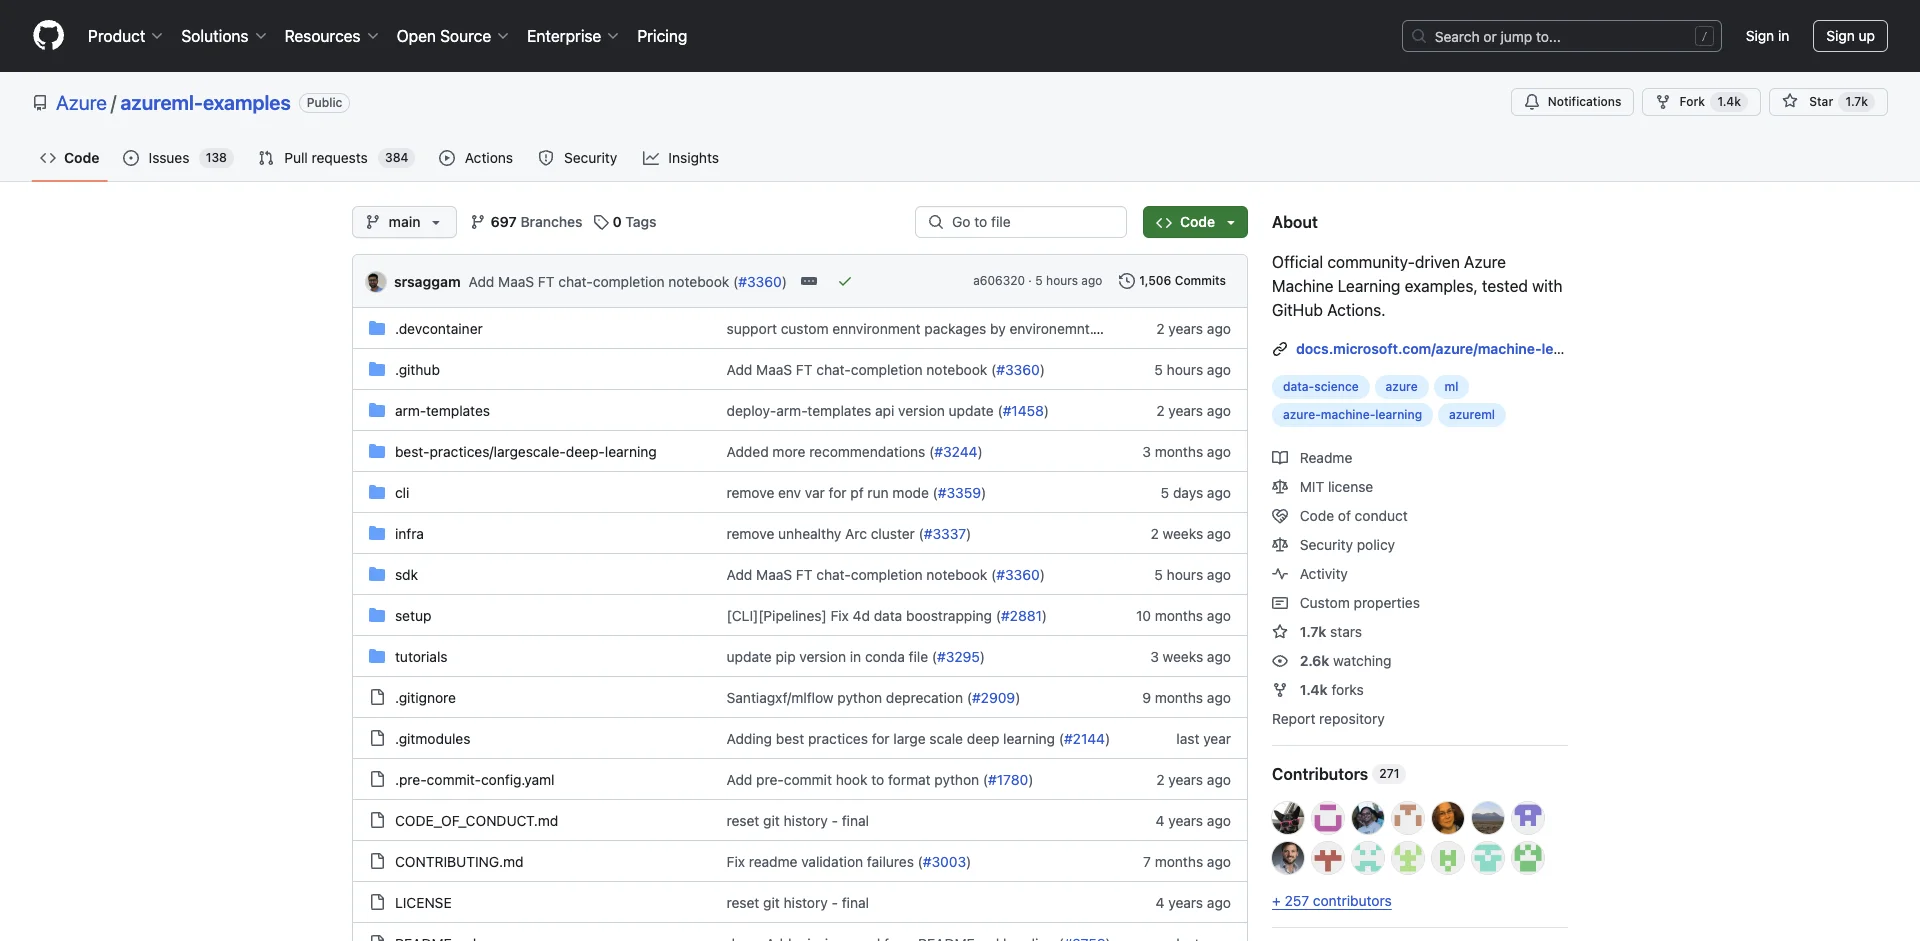The image size is (1920, 941).
Task: Click the MIT license scale icon
Action: tap(1280, 487)
